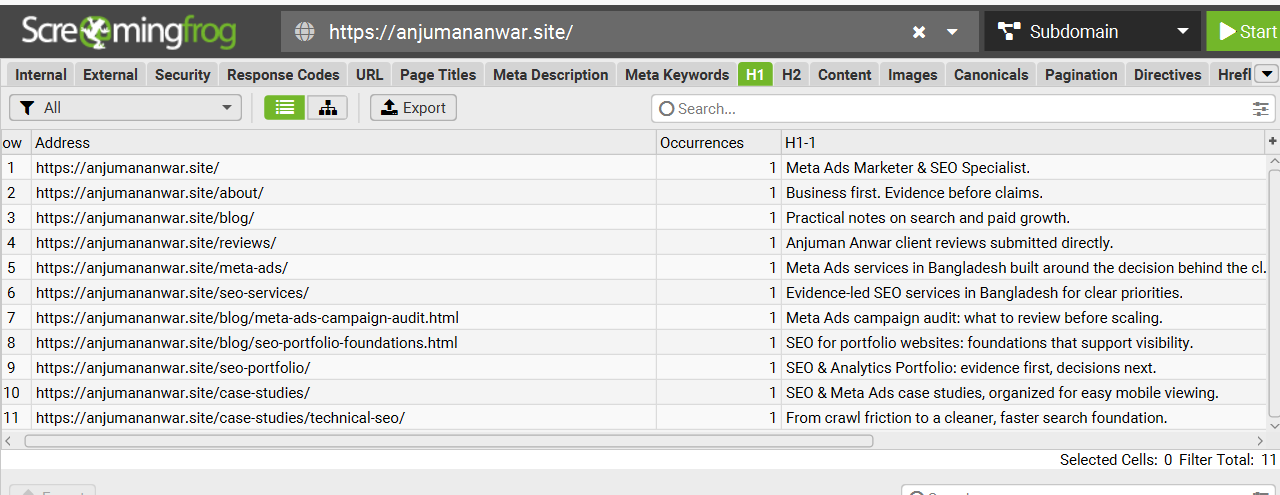
Task: Open search filter options sliders icon
Action: point(1261,108)
